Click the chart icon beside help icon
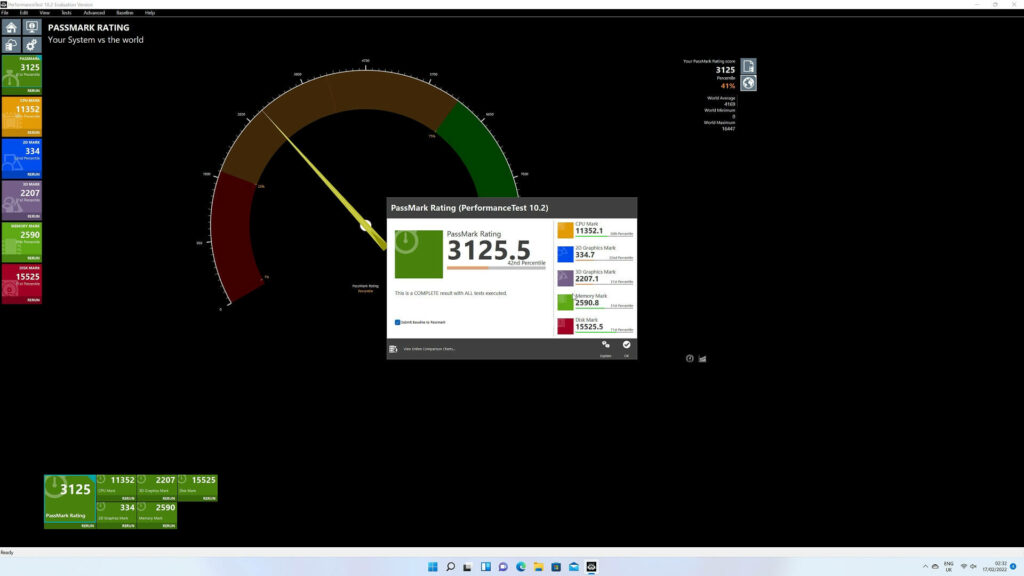 tap(703, 359)
